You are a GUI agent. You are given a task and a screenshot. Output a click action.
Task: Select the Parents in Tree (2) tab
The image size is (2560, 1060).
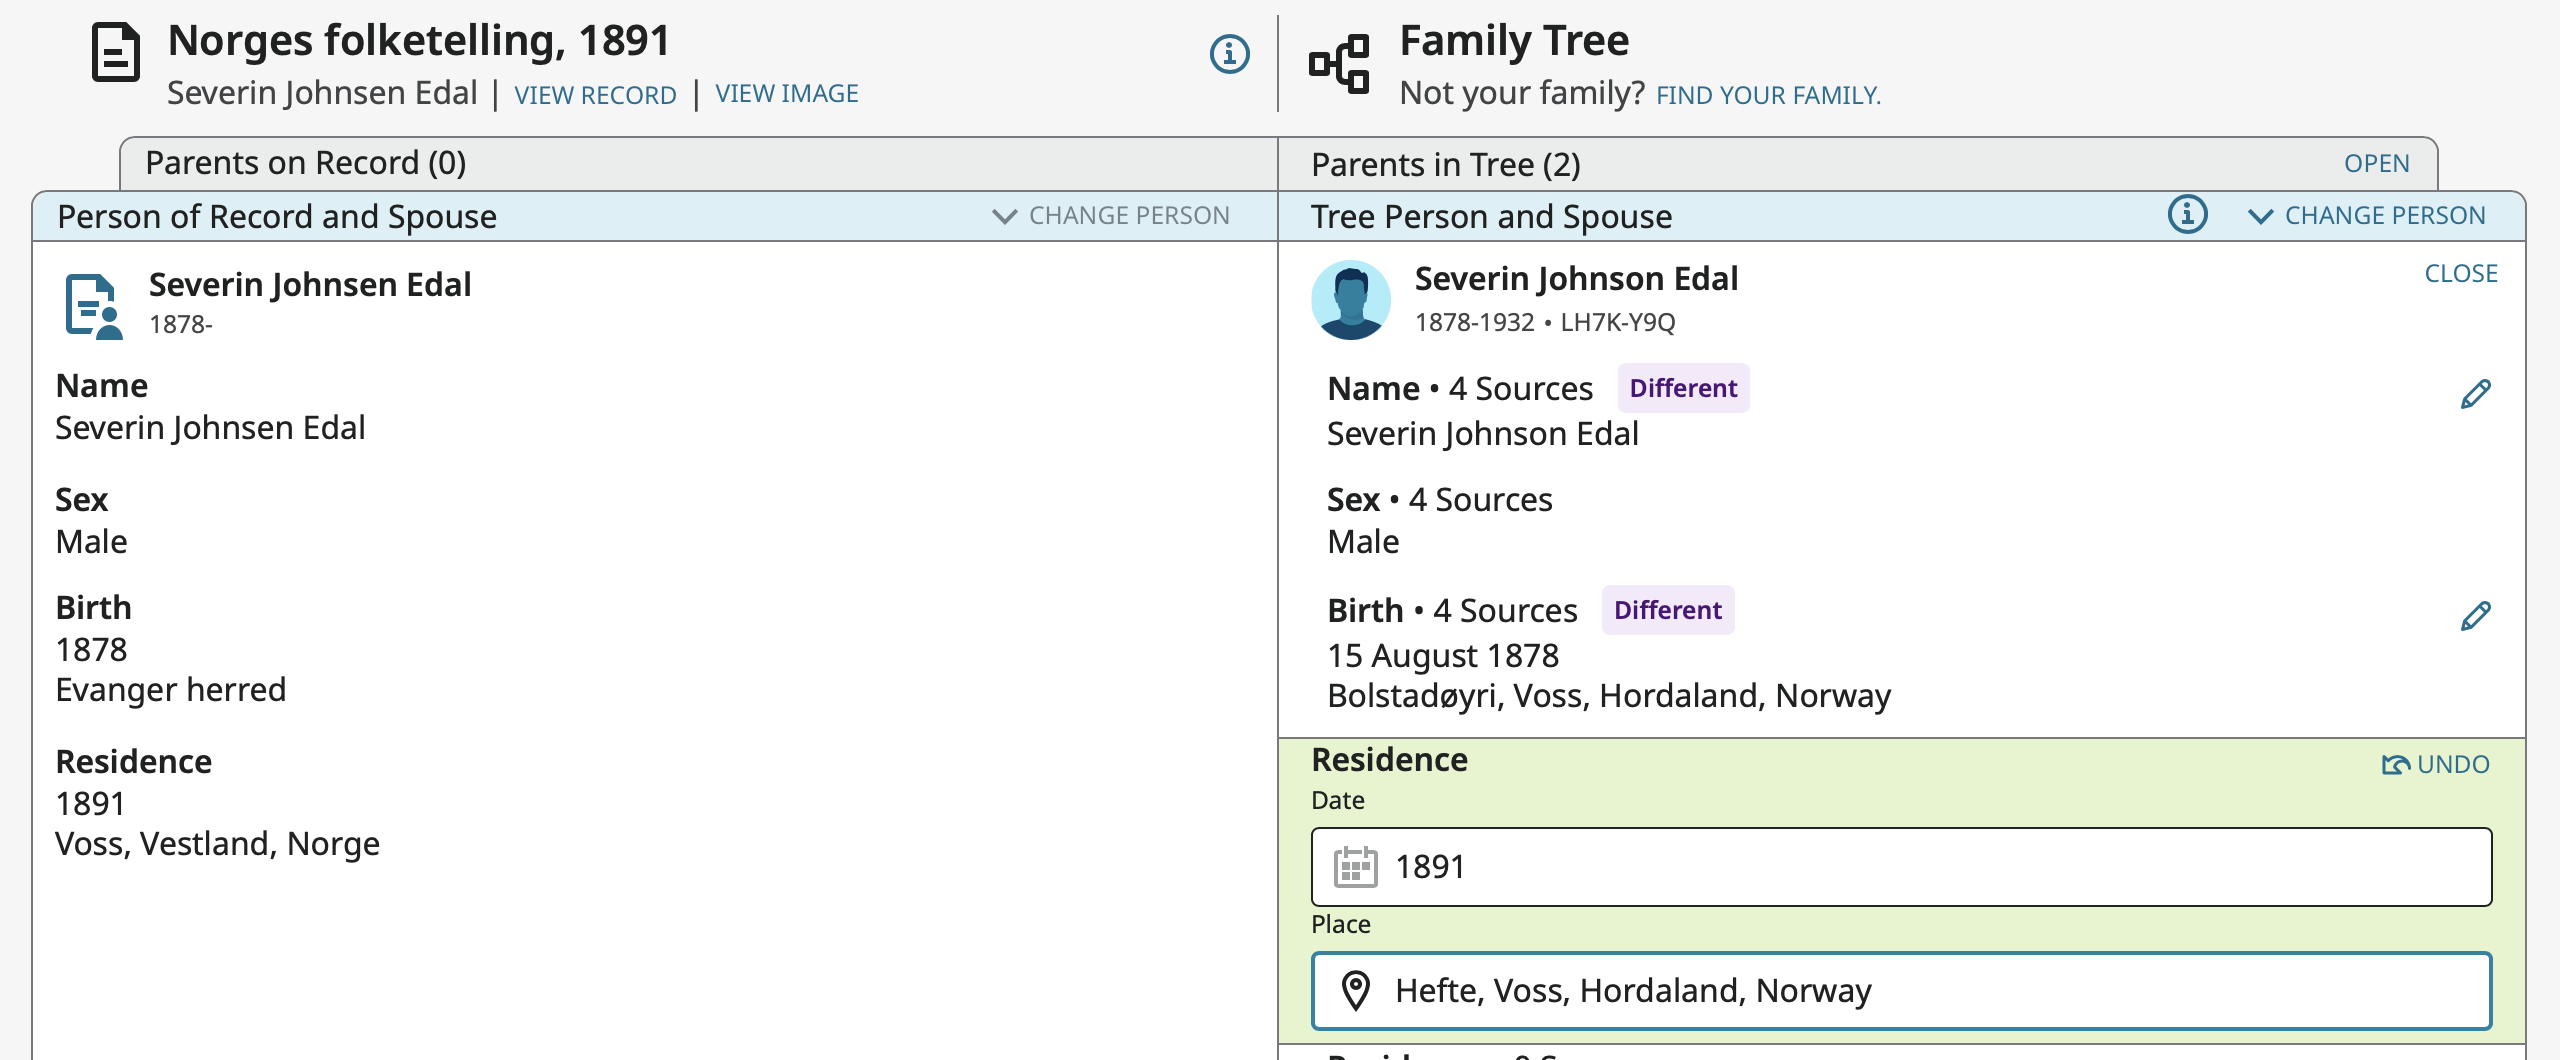1445,165
